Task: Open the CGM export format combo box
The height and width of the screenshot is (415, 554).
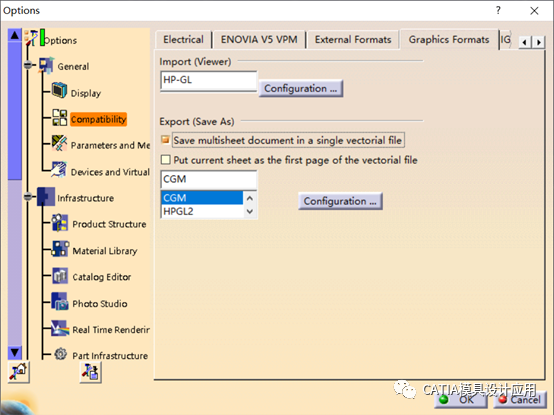Action: tap(209, 179)
